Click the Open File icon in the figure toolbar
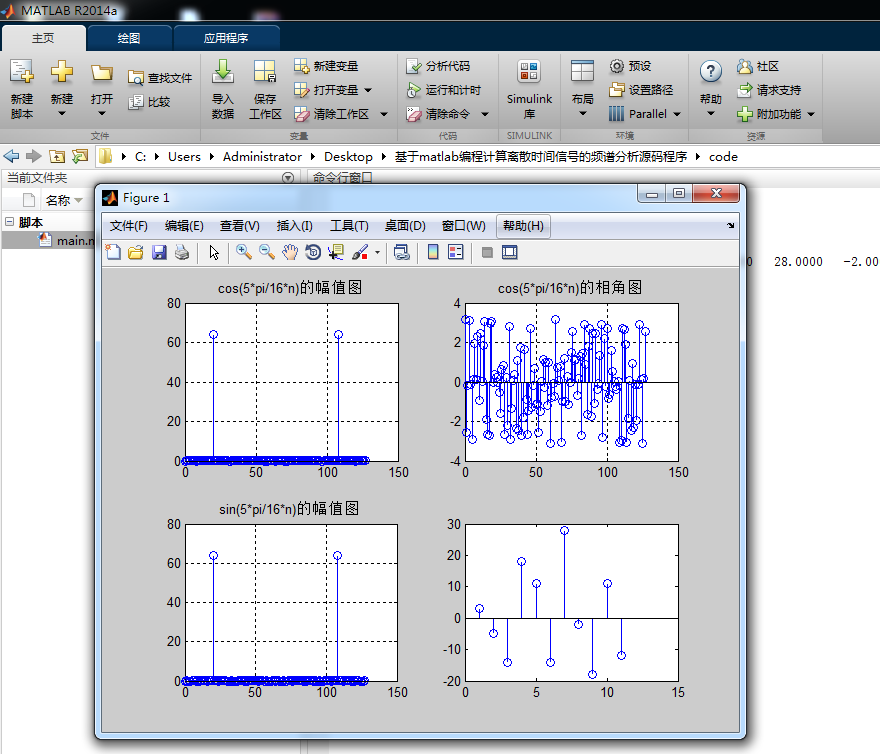 [136, 253]
